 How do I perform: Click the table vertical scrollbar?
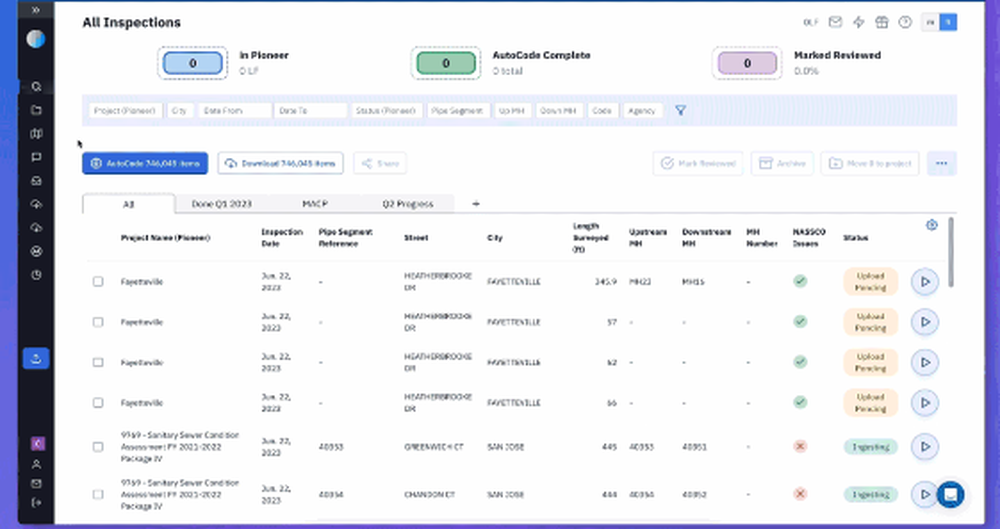tap(952, 252)
